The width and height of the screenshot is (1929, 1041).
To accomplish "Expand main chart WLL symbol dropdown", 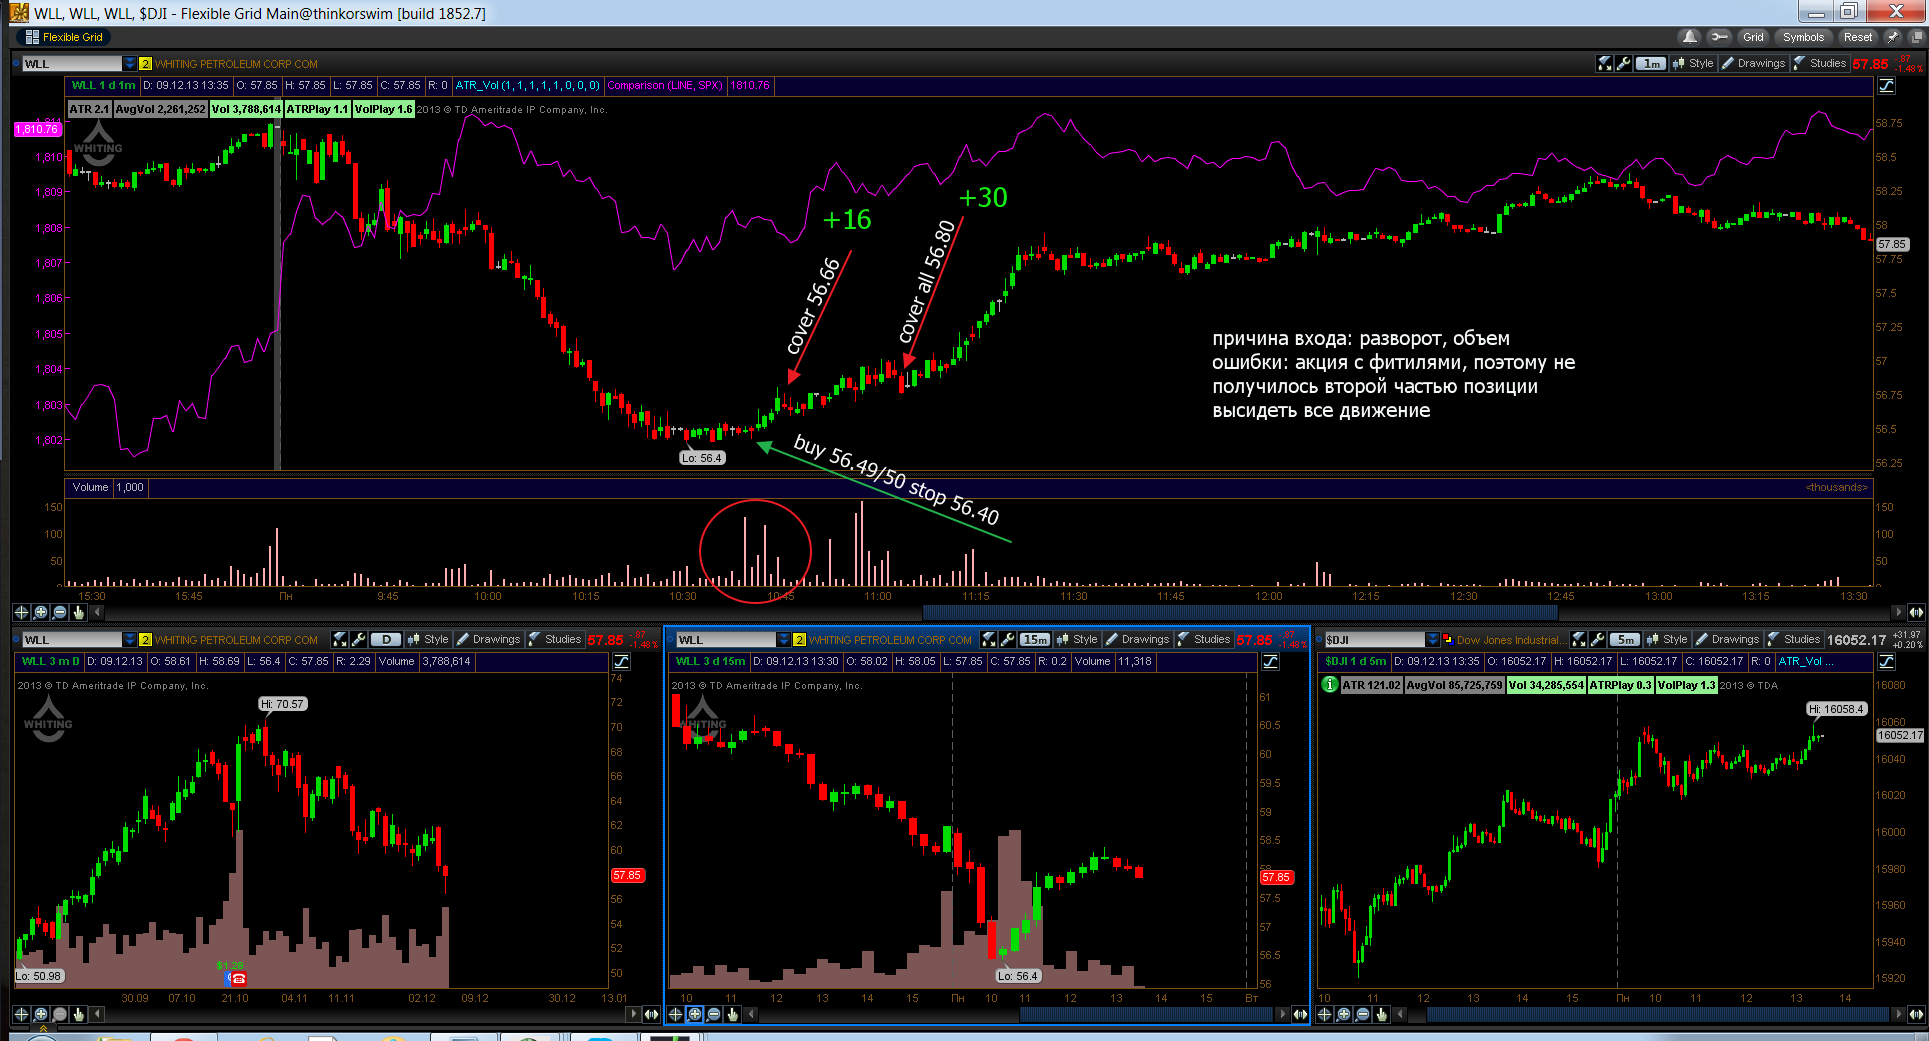I will click(x=129, y=64).
